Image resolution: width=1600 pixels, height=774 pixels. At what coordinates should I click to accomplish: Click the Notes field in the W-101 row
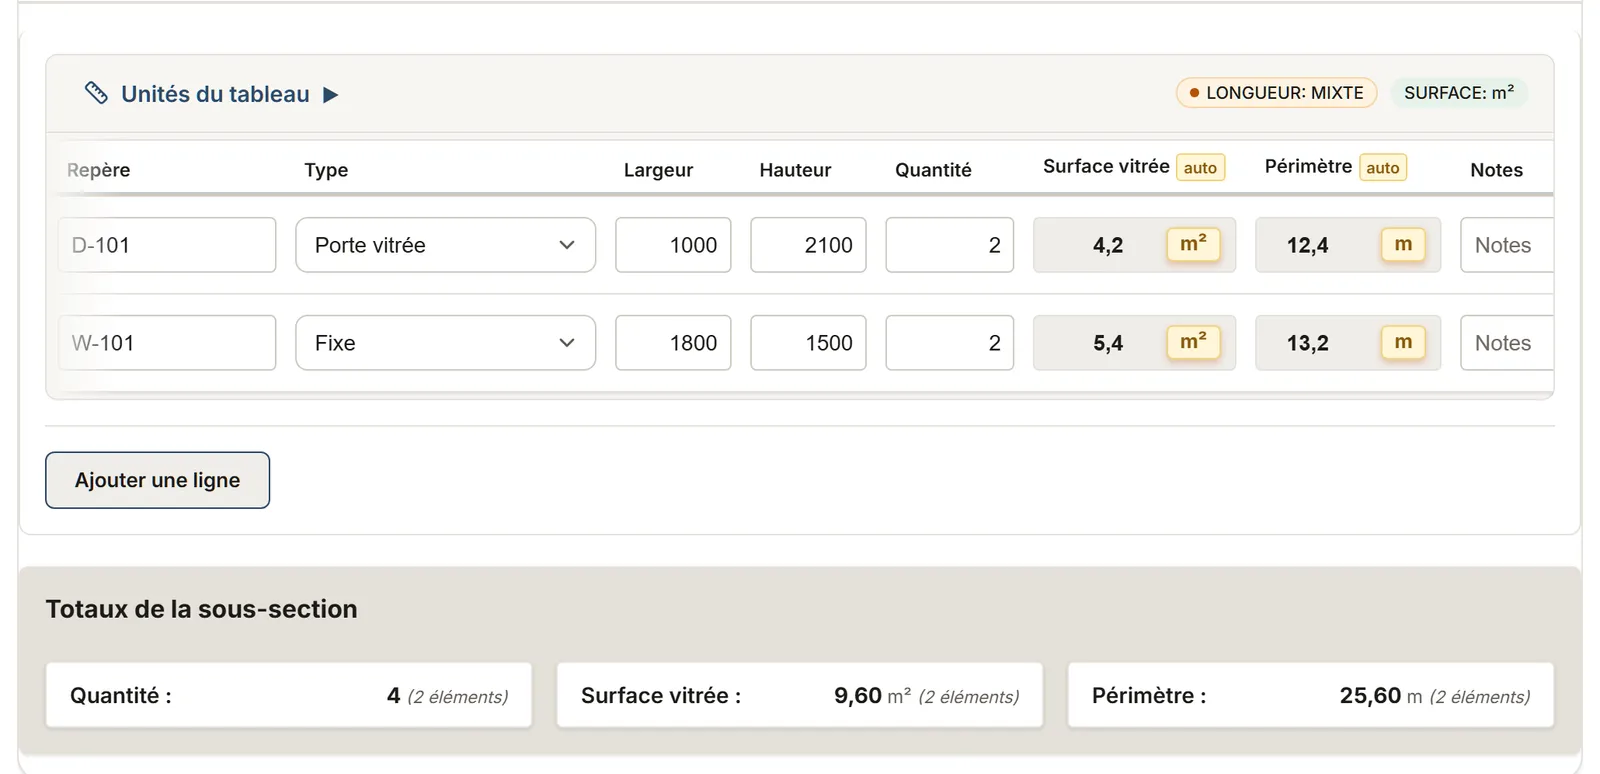pyautogui.click(x=1507, y=343)
